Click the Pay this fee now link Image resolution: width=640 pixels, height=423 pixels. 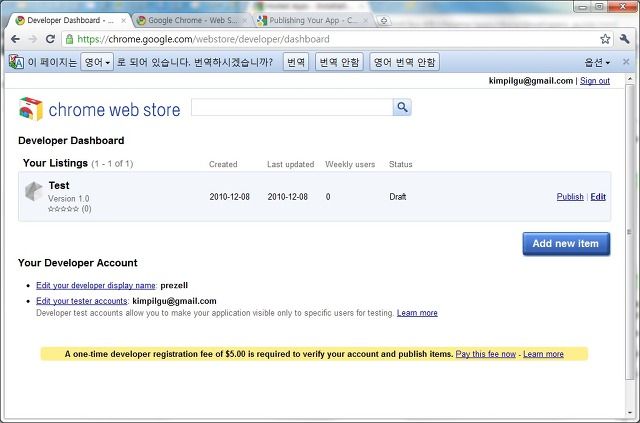(485, 354)
